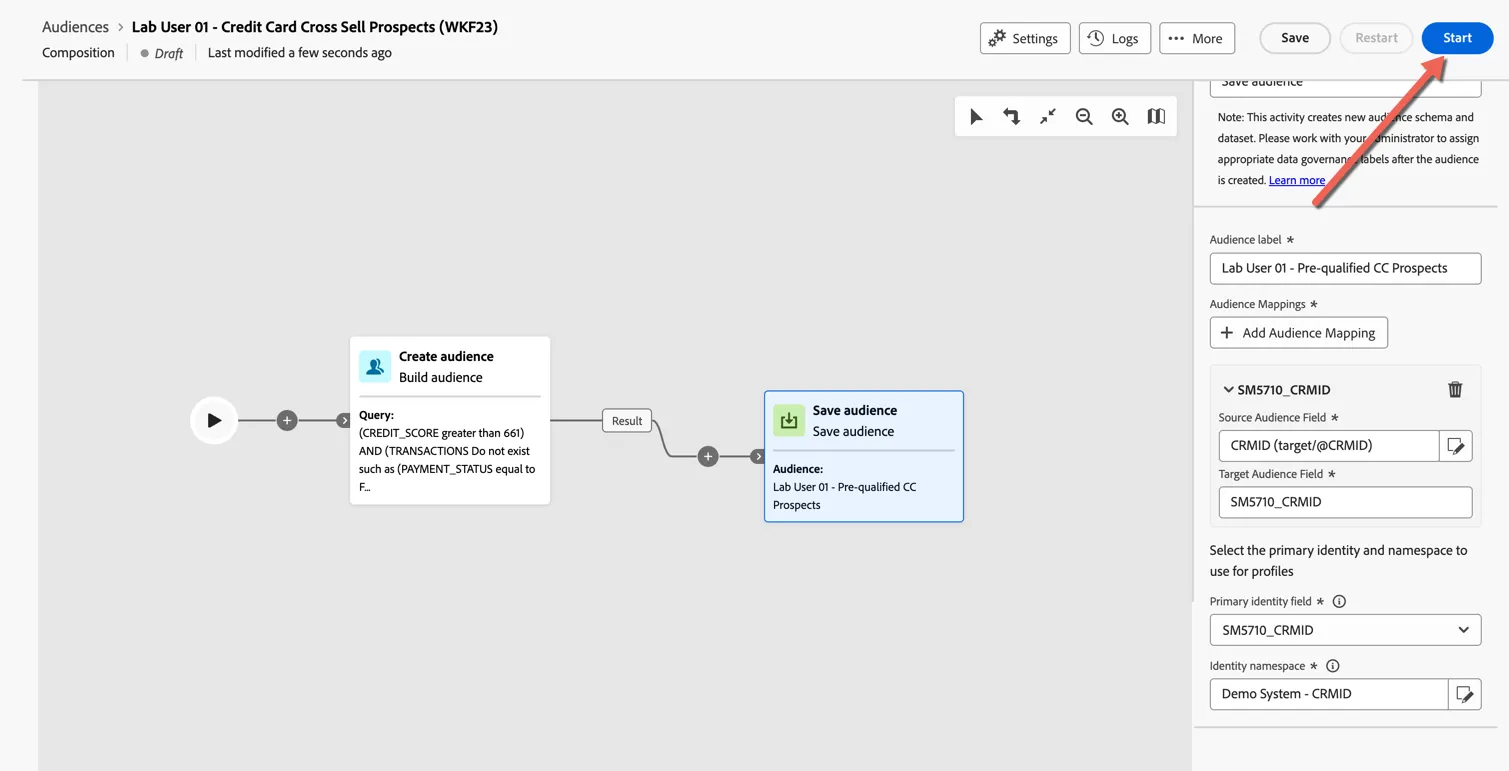
Task: Click info icon next to Identity namespace
Action: tap(1333, 666)
